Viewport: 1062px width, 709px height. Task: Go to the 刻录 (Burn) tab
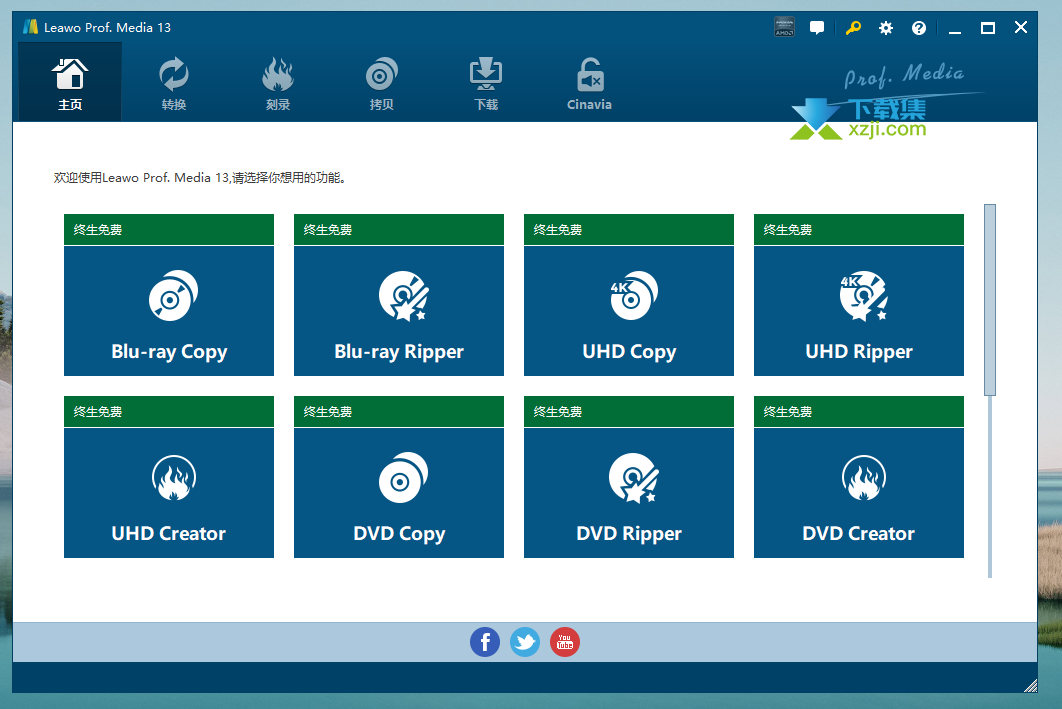tap(278, 84)
